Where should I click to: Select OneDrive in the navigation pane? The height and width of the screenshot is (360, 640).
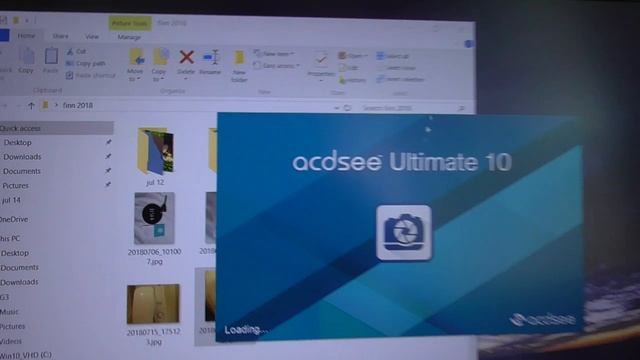click(x=14, y=220)
